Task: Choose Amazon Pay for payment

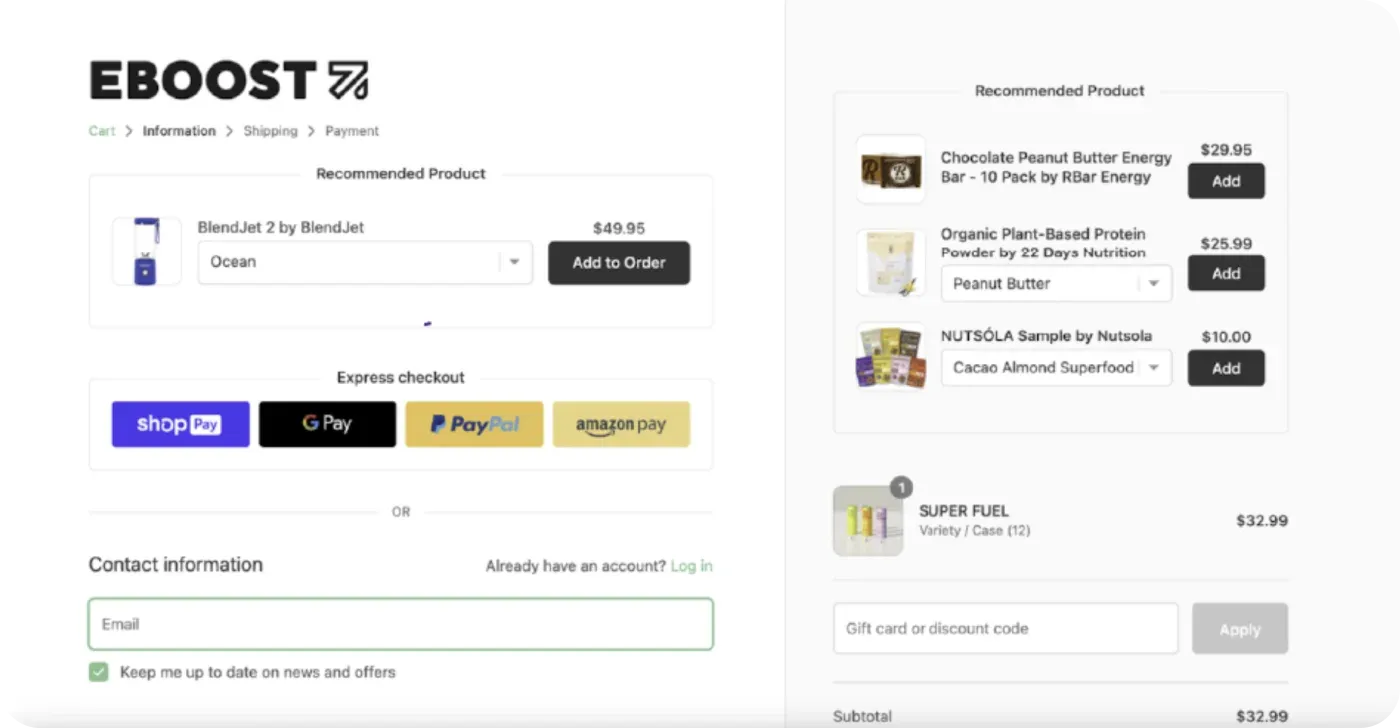Action: [x=621, y=424]
